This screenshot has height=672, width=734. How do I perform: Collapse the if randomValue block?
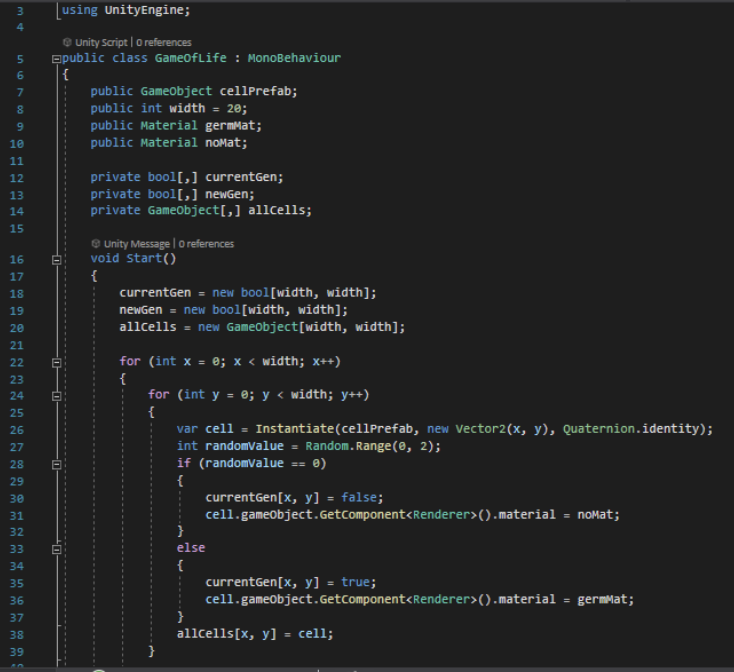56,465
